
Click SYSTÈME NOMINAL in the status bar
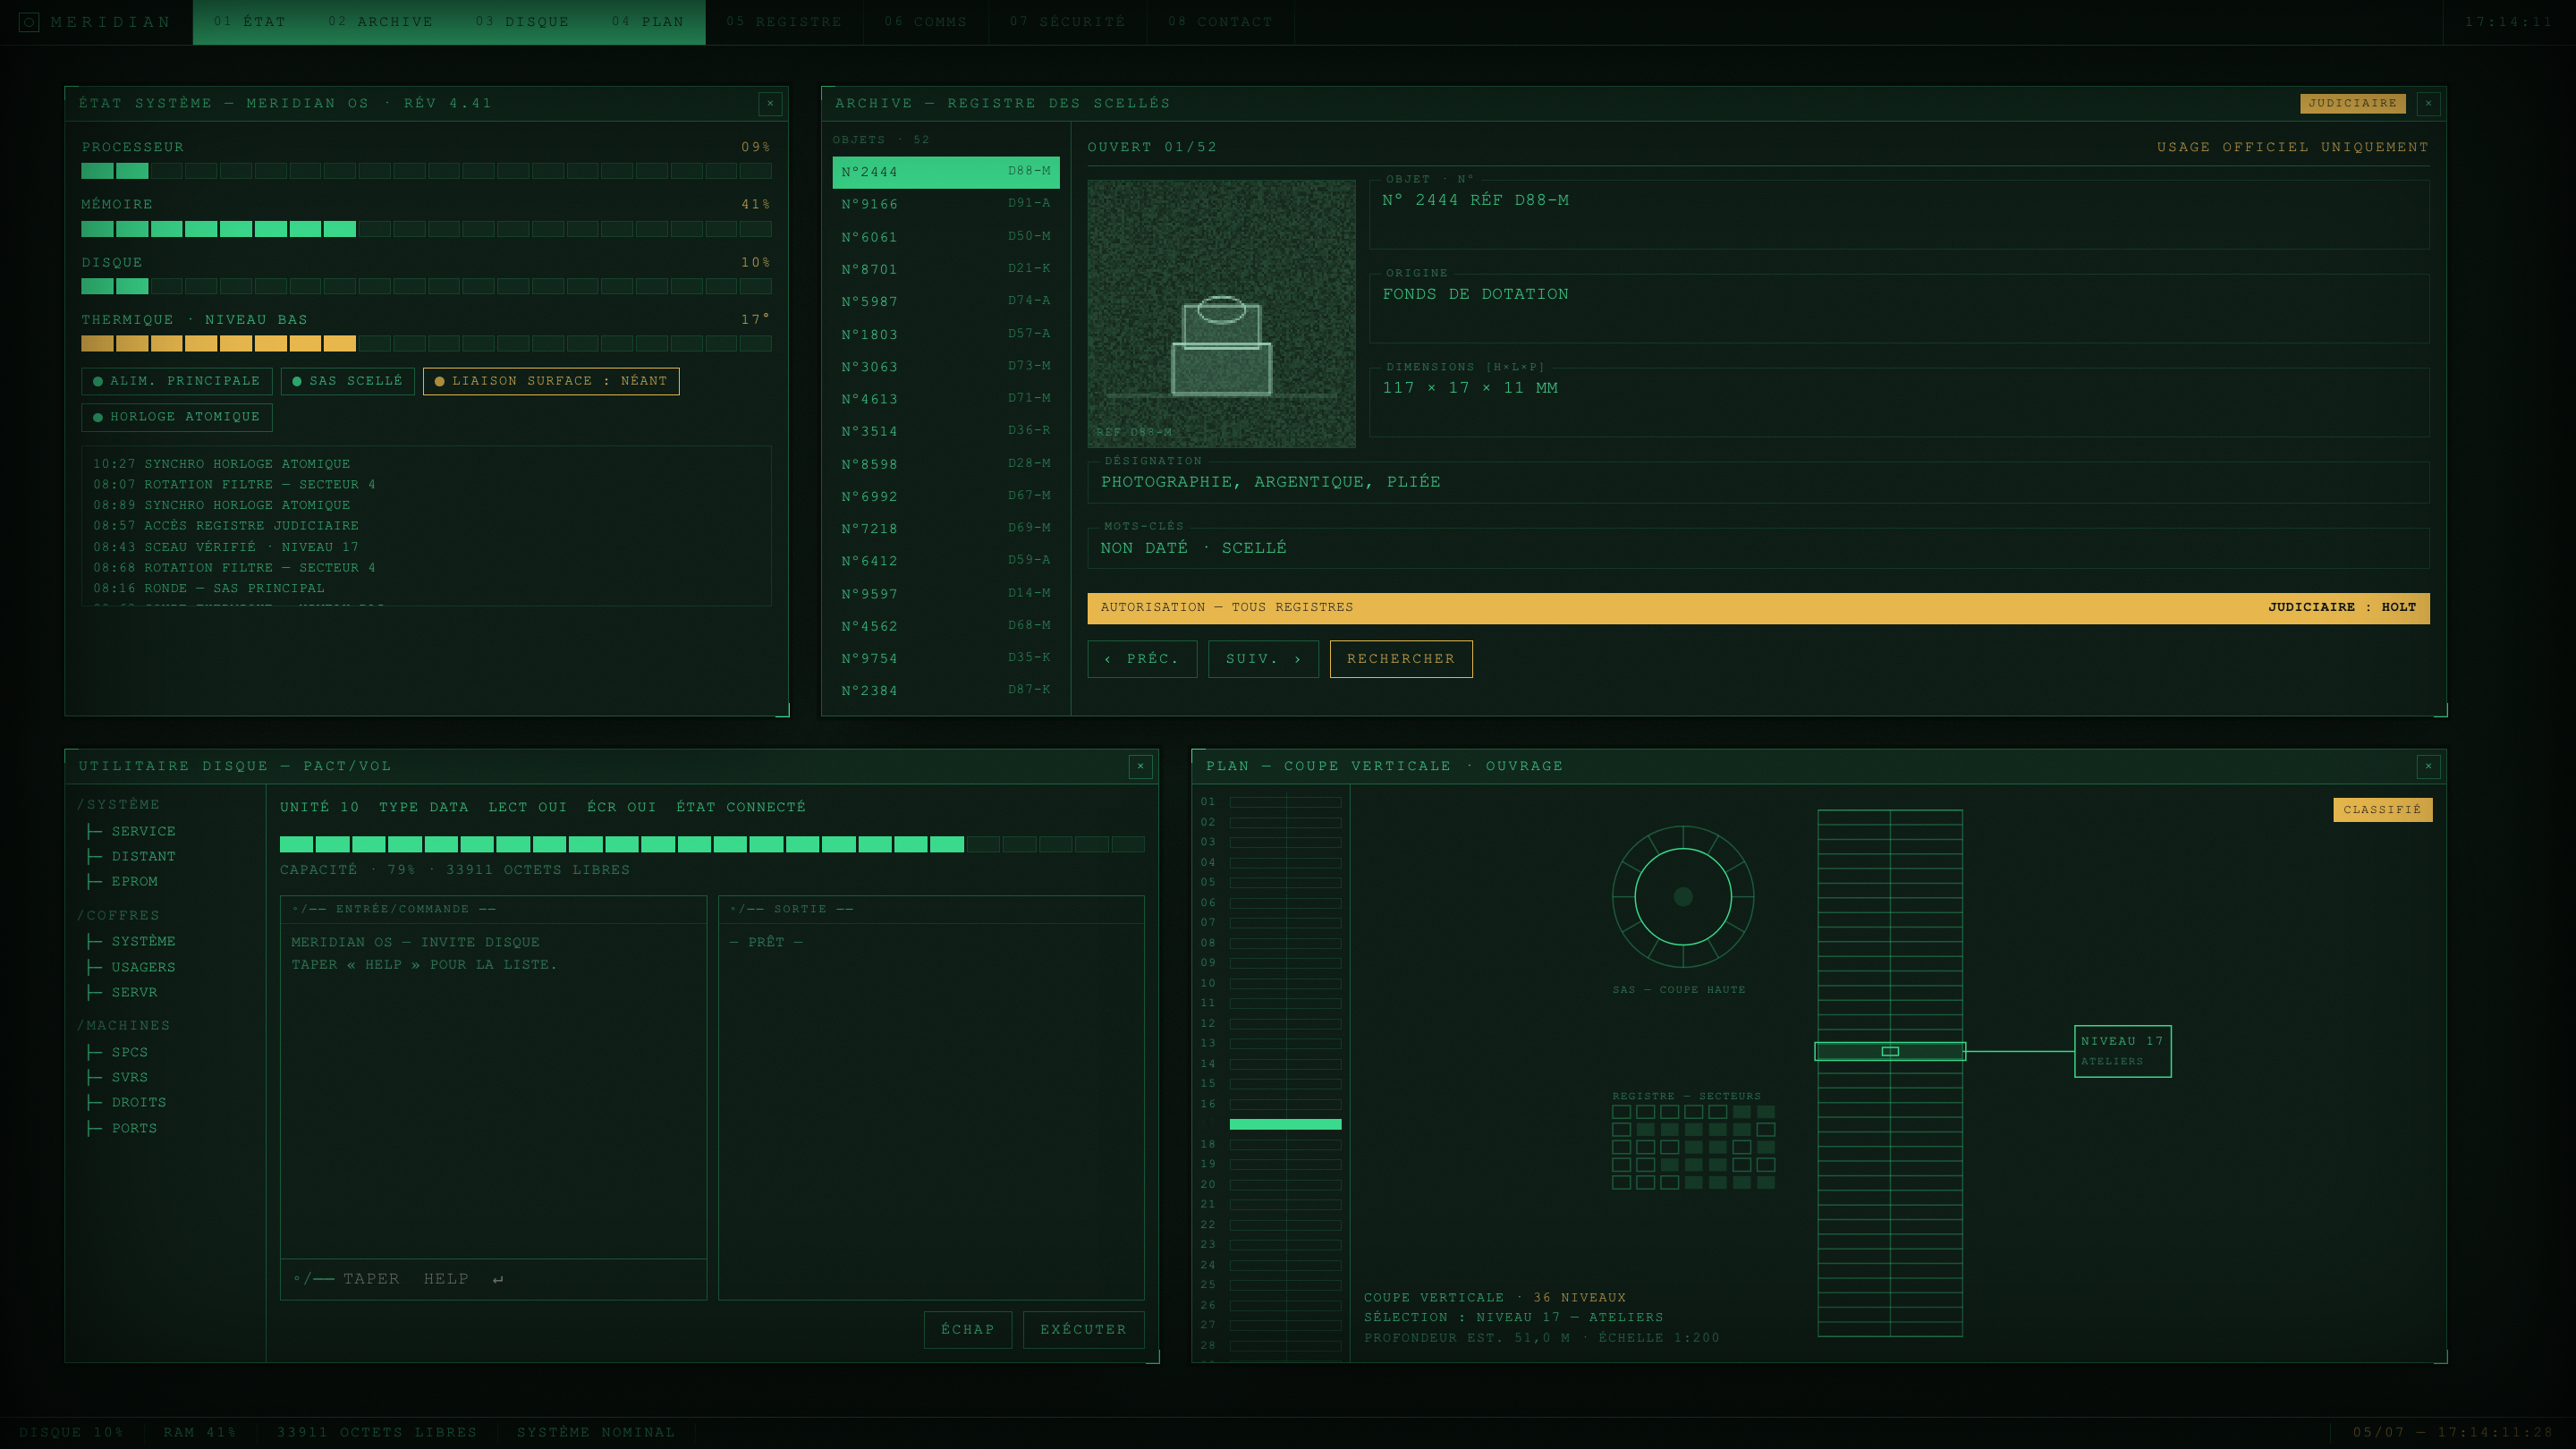(596, 1433)
